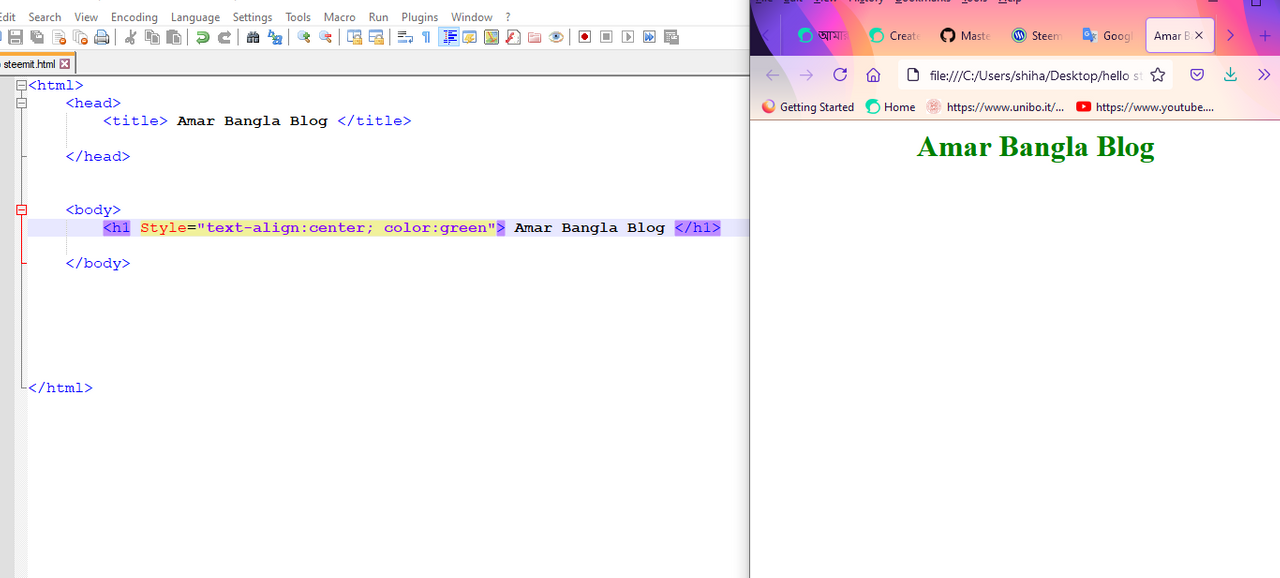
Task: Go to browser Home page icon
Action: coord(873,75)
